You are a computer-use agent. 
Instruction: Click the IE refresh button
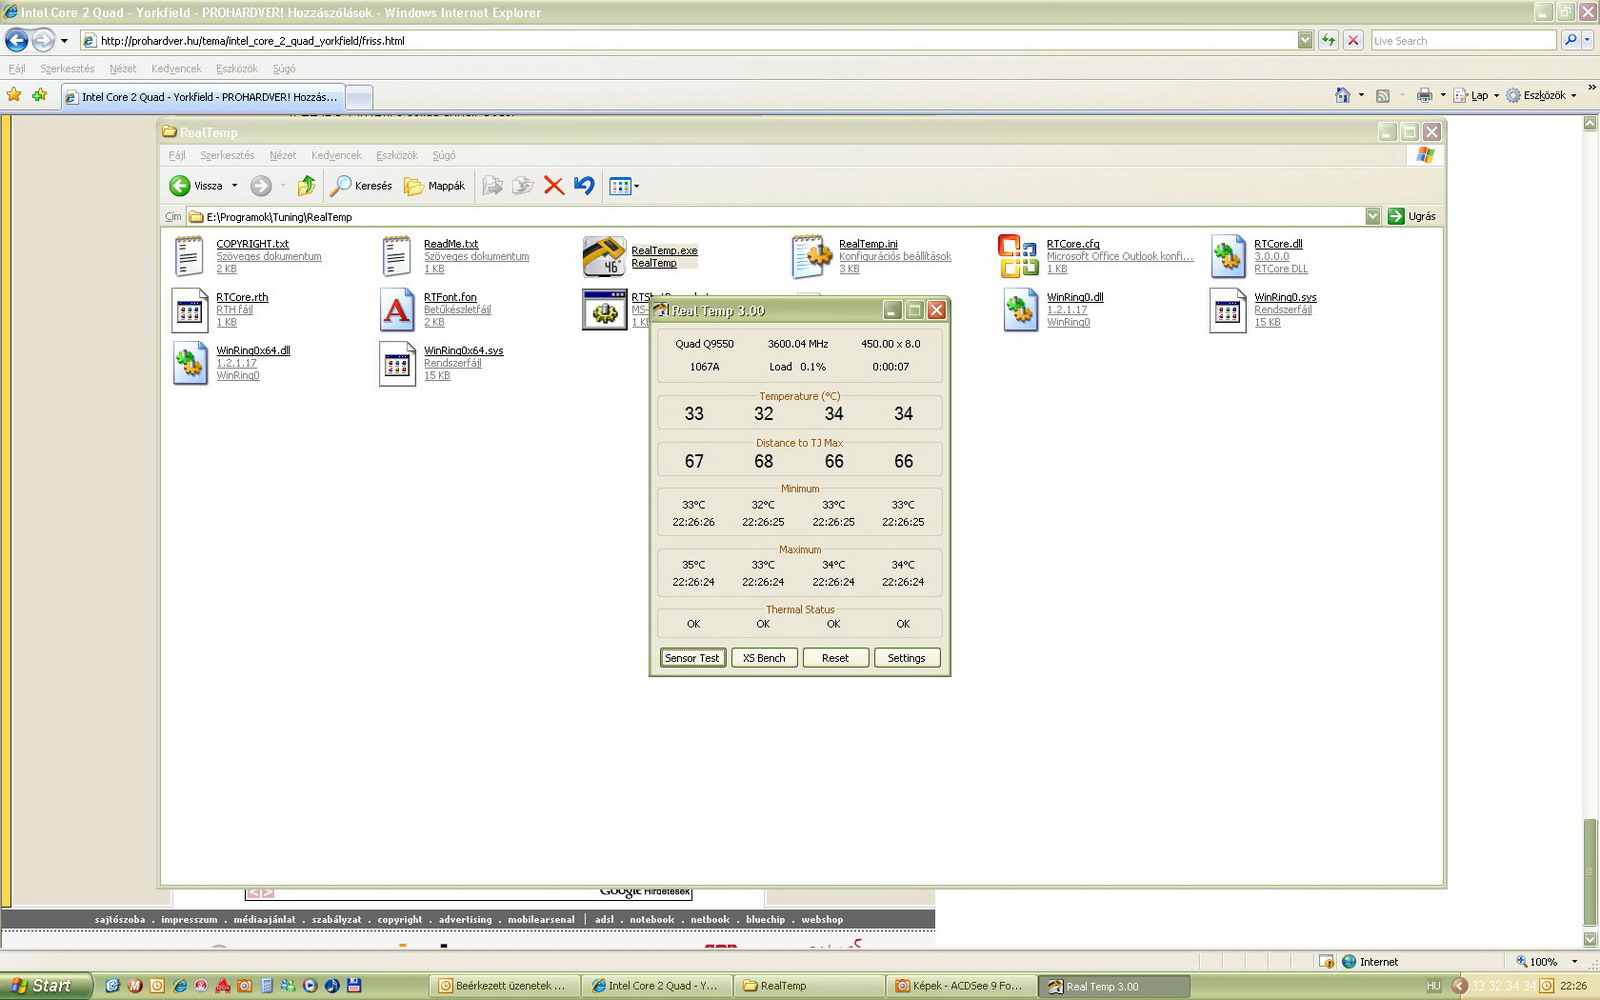coord(1328,40)
